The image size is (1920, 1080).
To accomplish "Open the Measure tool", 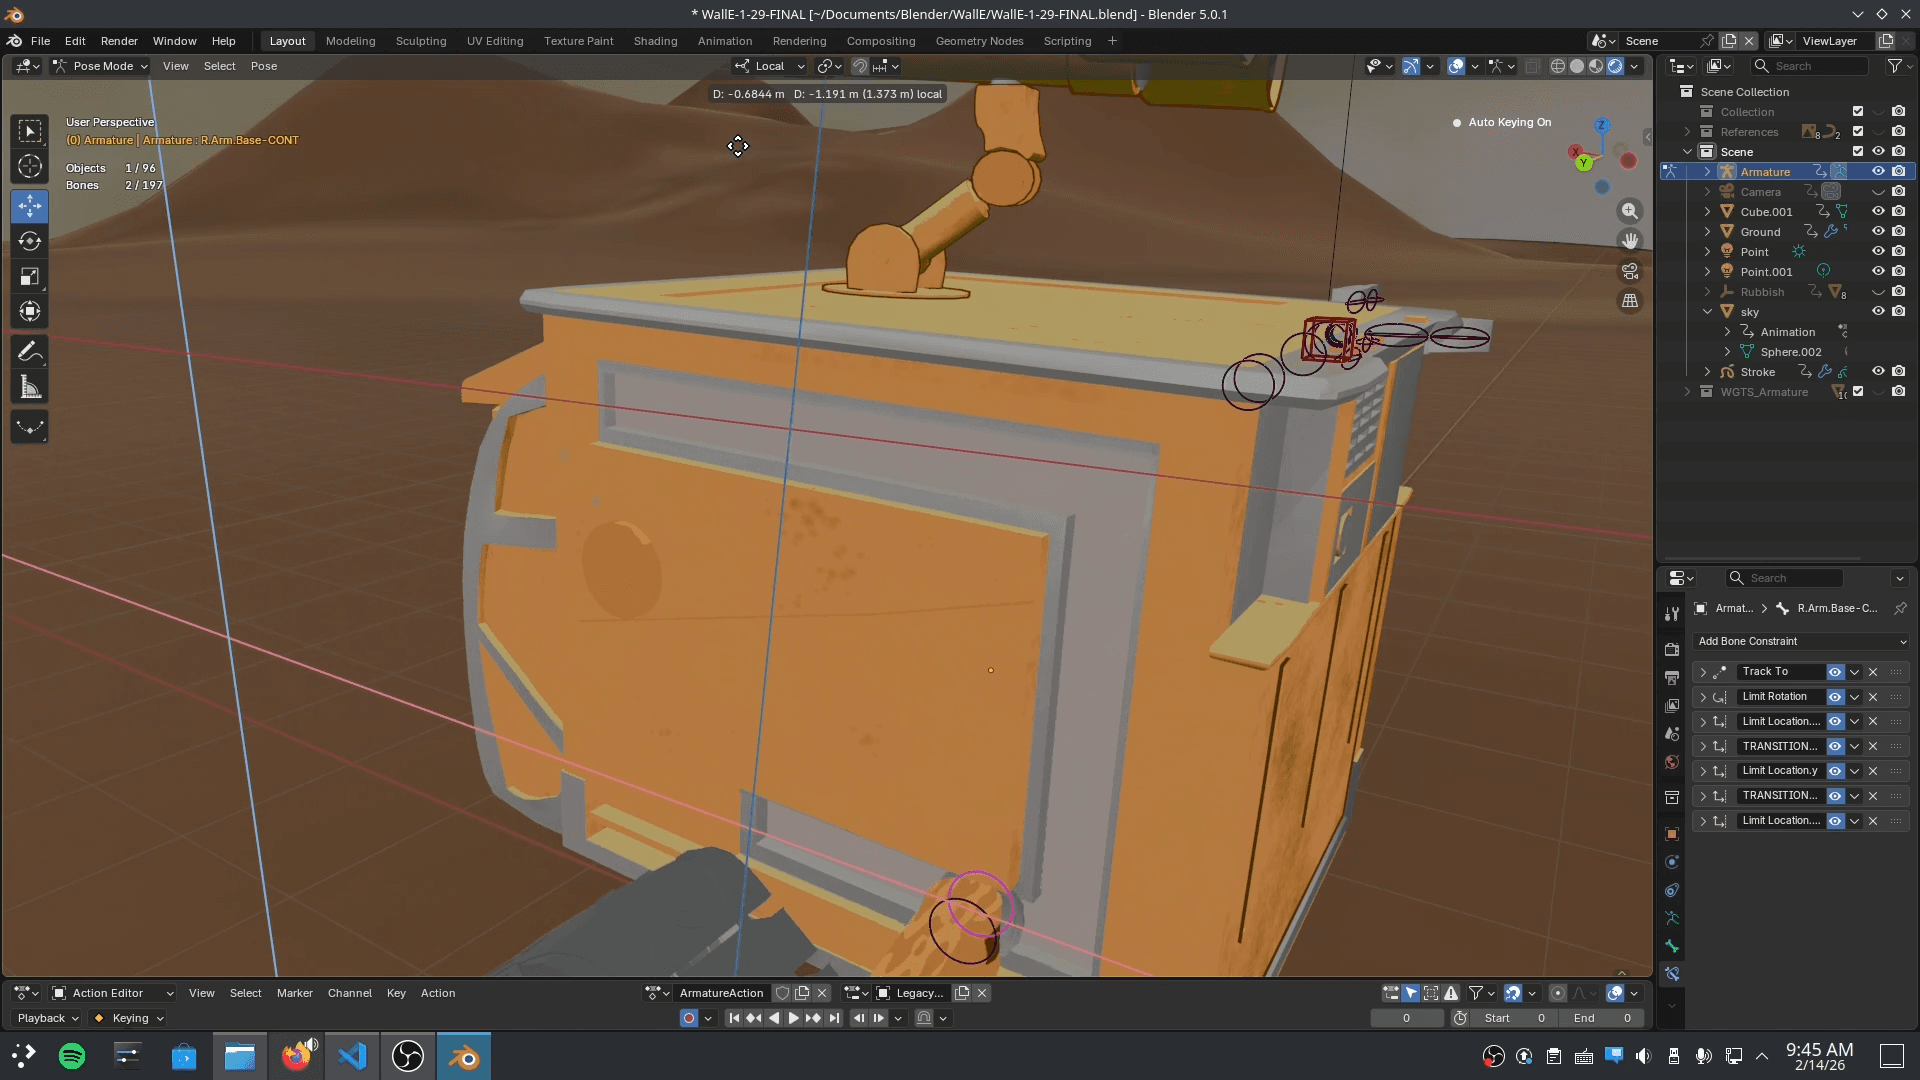I will coord(30,386).
